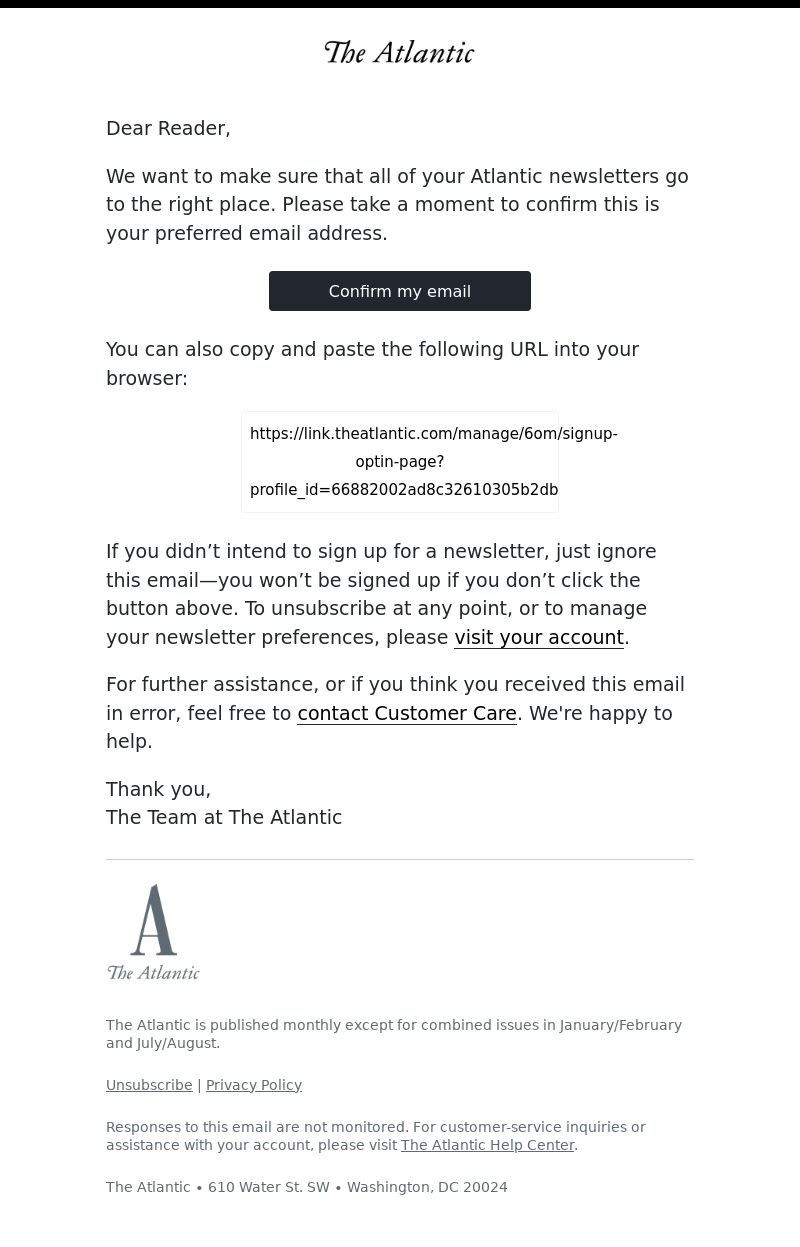Click The Atlantic wordmark beneath the A emblem
The height and width of the screenshot is (1247, 800).
[153, 971]
